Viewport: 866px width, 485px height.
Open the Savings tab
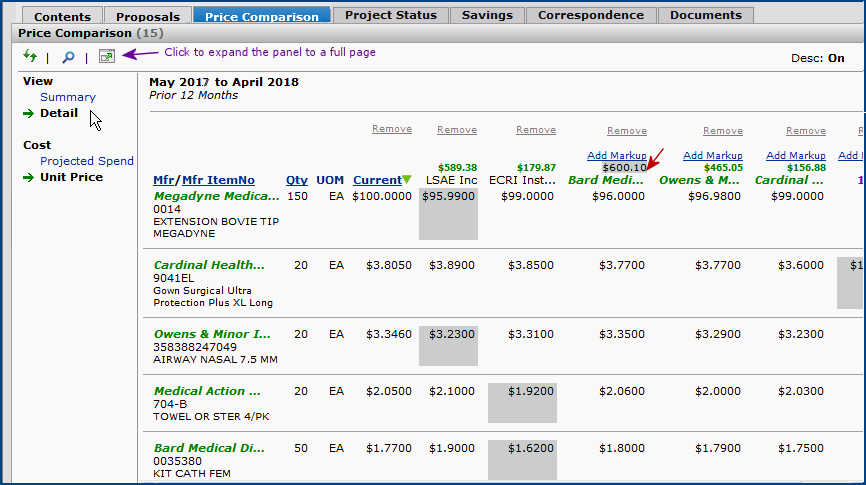488,15
